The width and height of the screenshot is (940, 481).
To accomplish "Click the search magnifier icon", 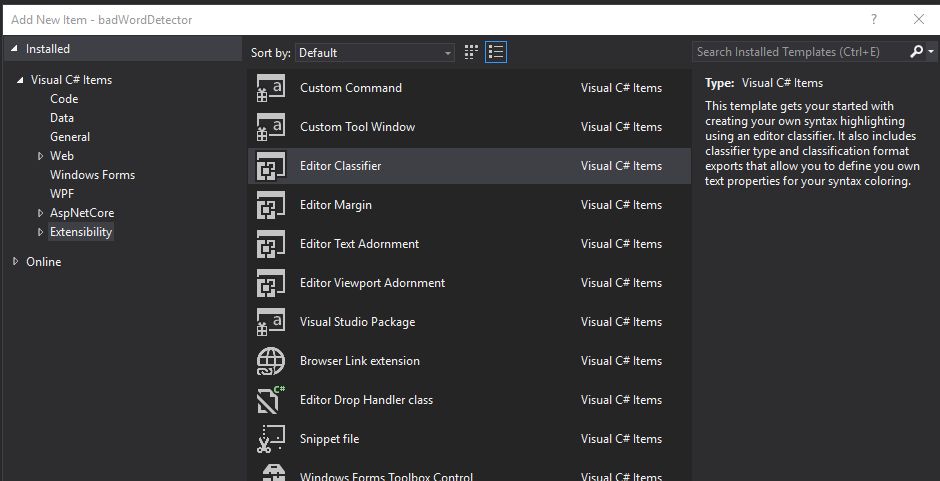I will click(916, 52).
